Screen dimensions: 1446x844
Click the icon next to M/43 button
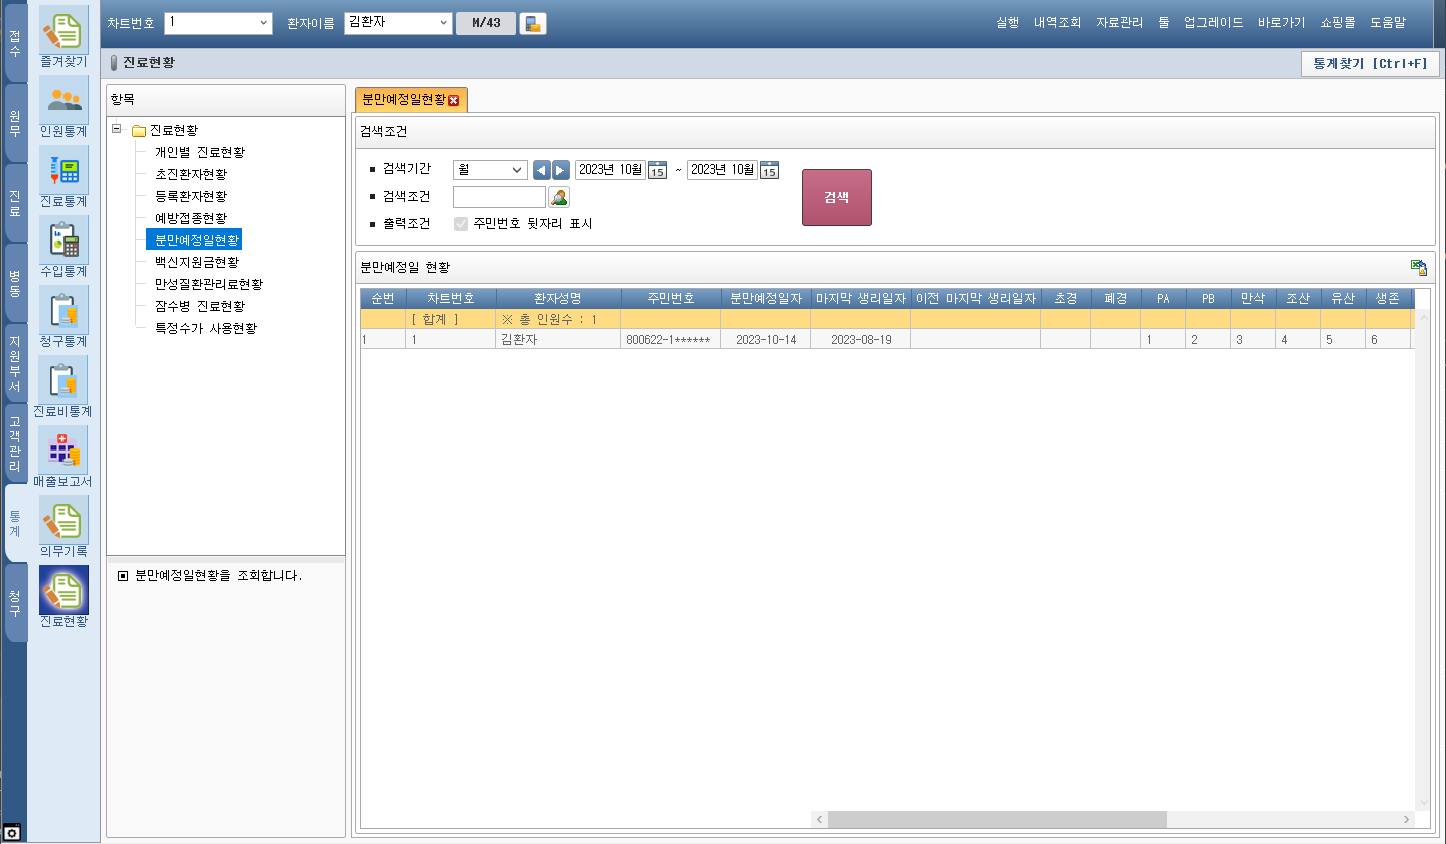coord(533,23)
